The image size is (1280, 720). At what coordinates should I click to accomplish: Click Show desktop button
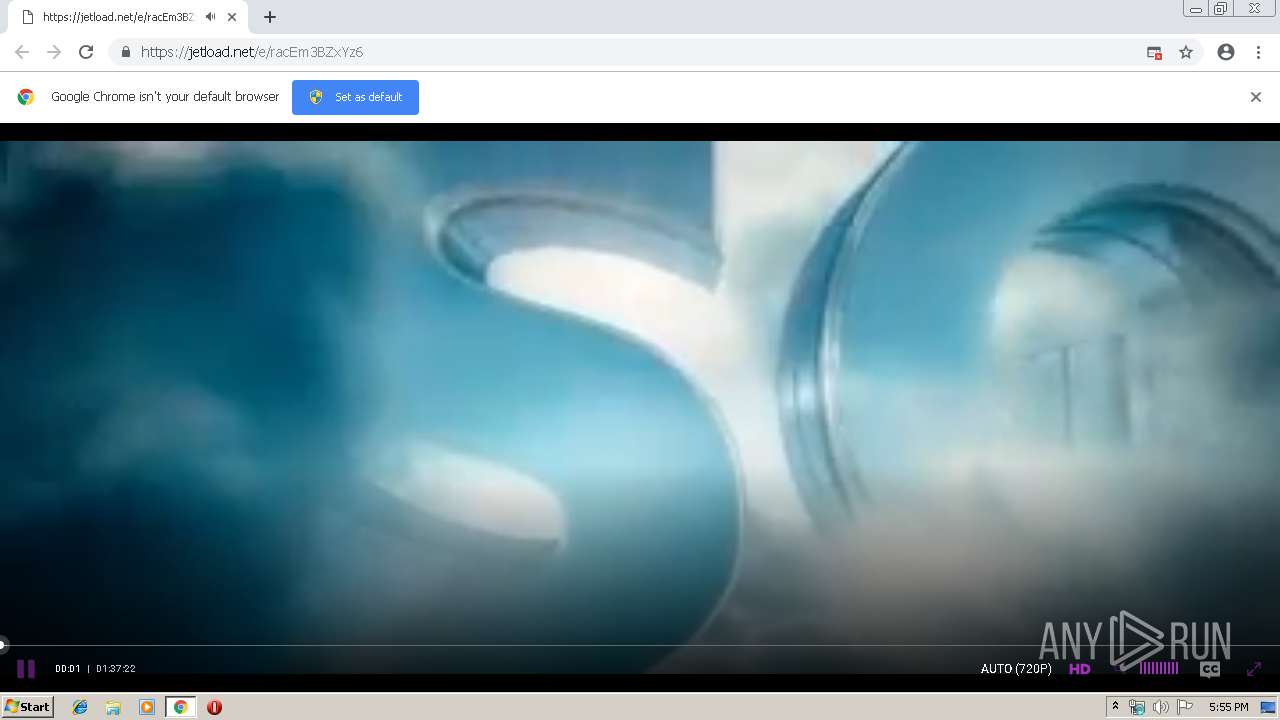[x=1269, y=707]
